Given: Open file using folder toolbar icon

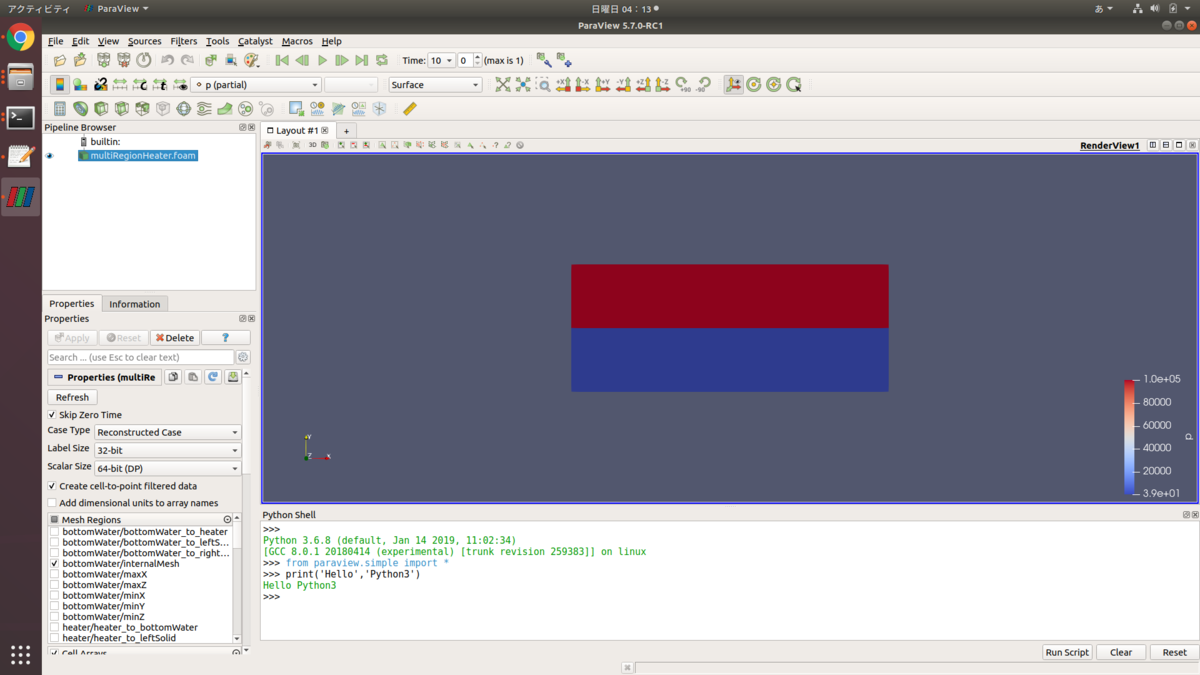Looking at the screenshot, I should (x=60, y=61).
